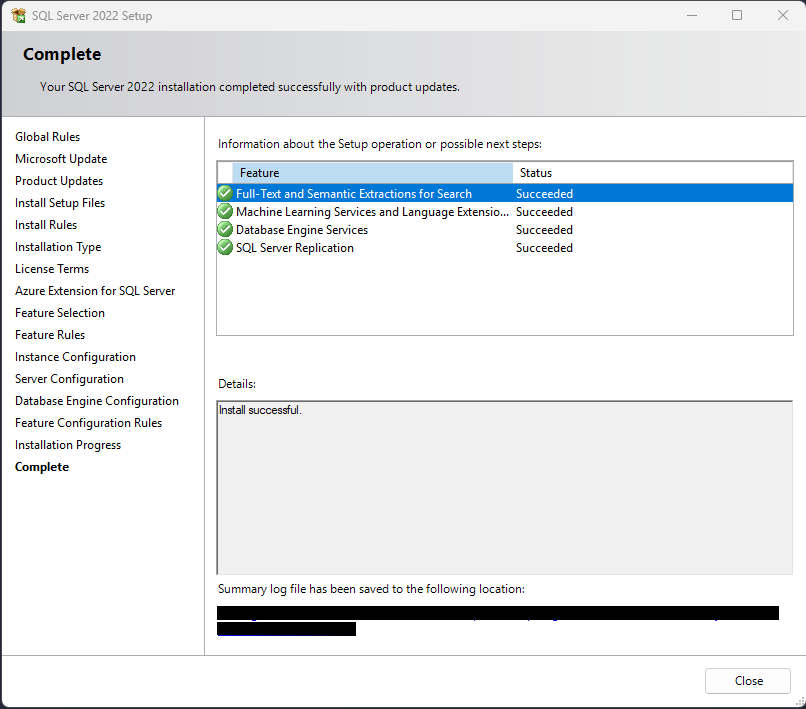Sort by the Feature column header
Viewport: 806px width, 709px height.
[372, 173]
